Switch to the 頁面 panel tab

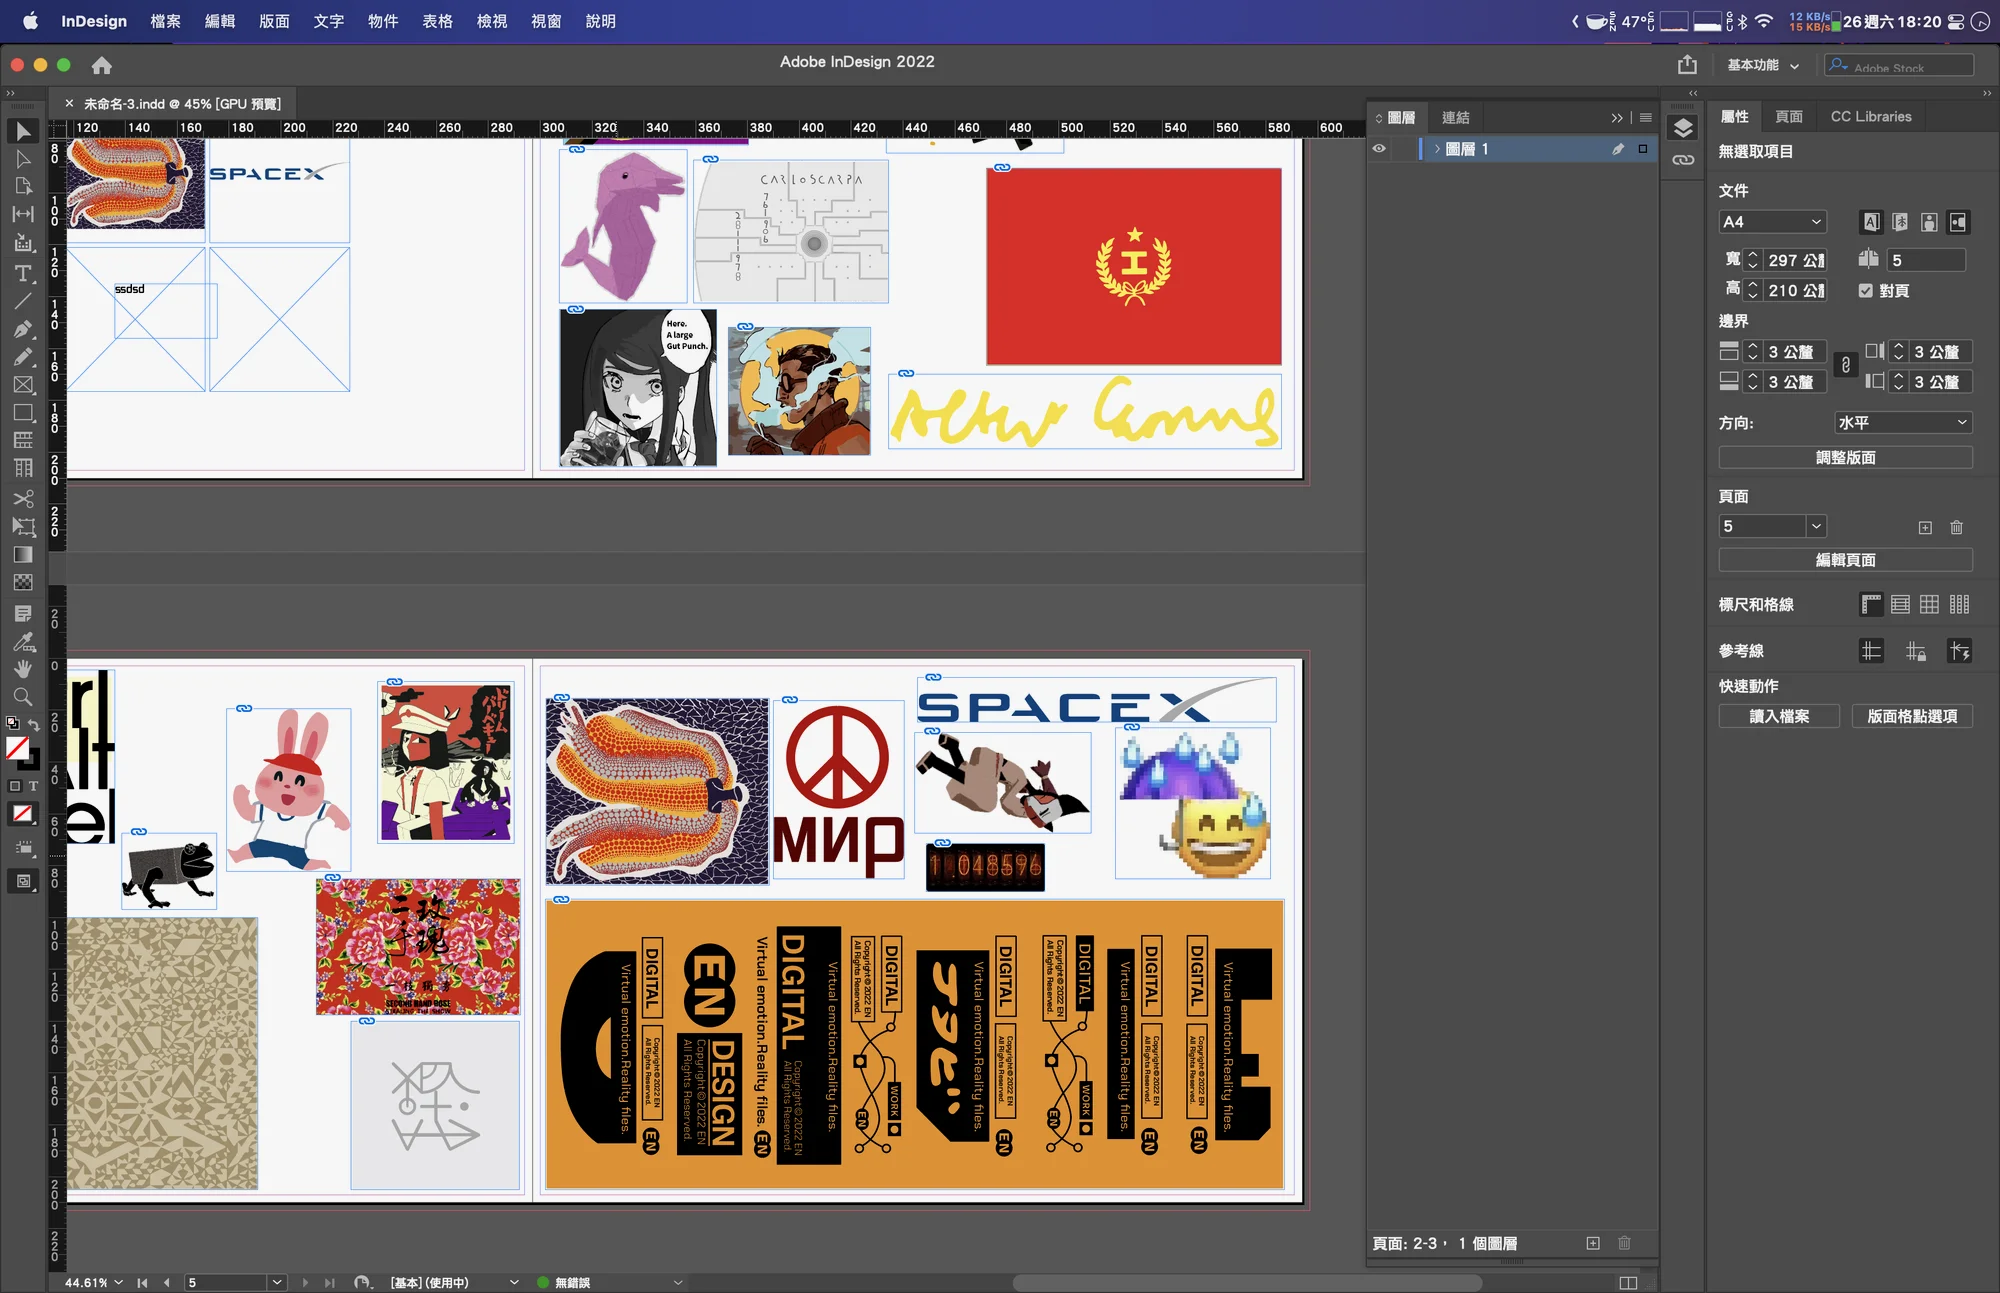coord(1789,117)
